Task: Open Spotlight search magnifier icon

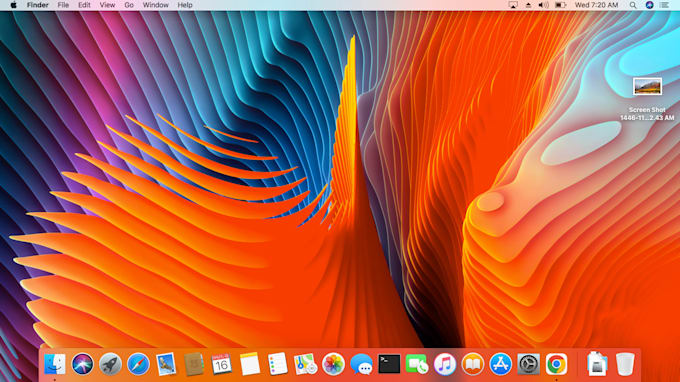Action: 633,5
